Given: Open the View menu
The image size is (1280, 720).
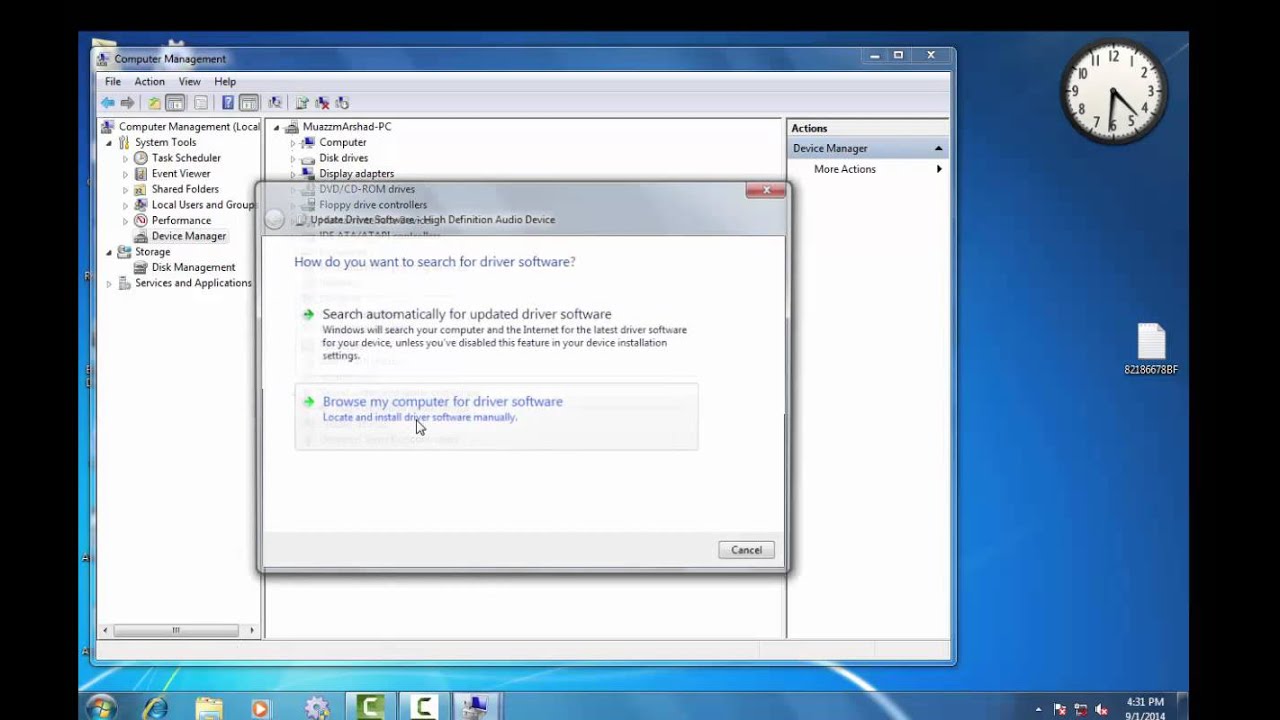Looking at the screenshot, I should pos(190,82).
